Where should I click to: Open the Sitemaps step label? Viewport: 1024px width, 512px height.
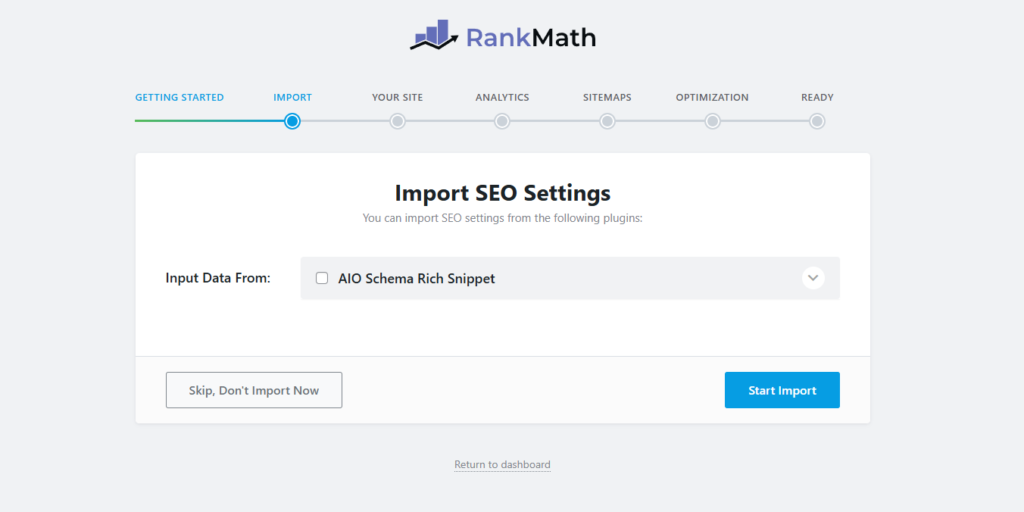pos(607,97)
